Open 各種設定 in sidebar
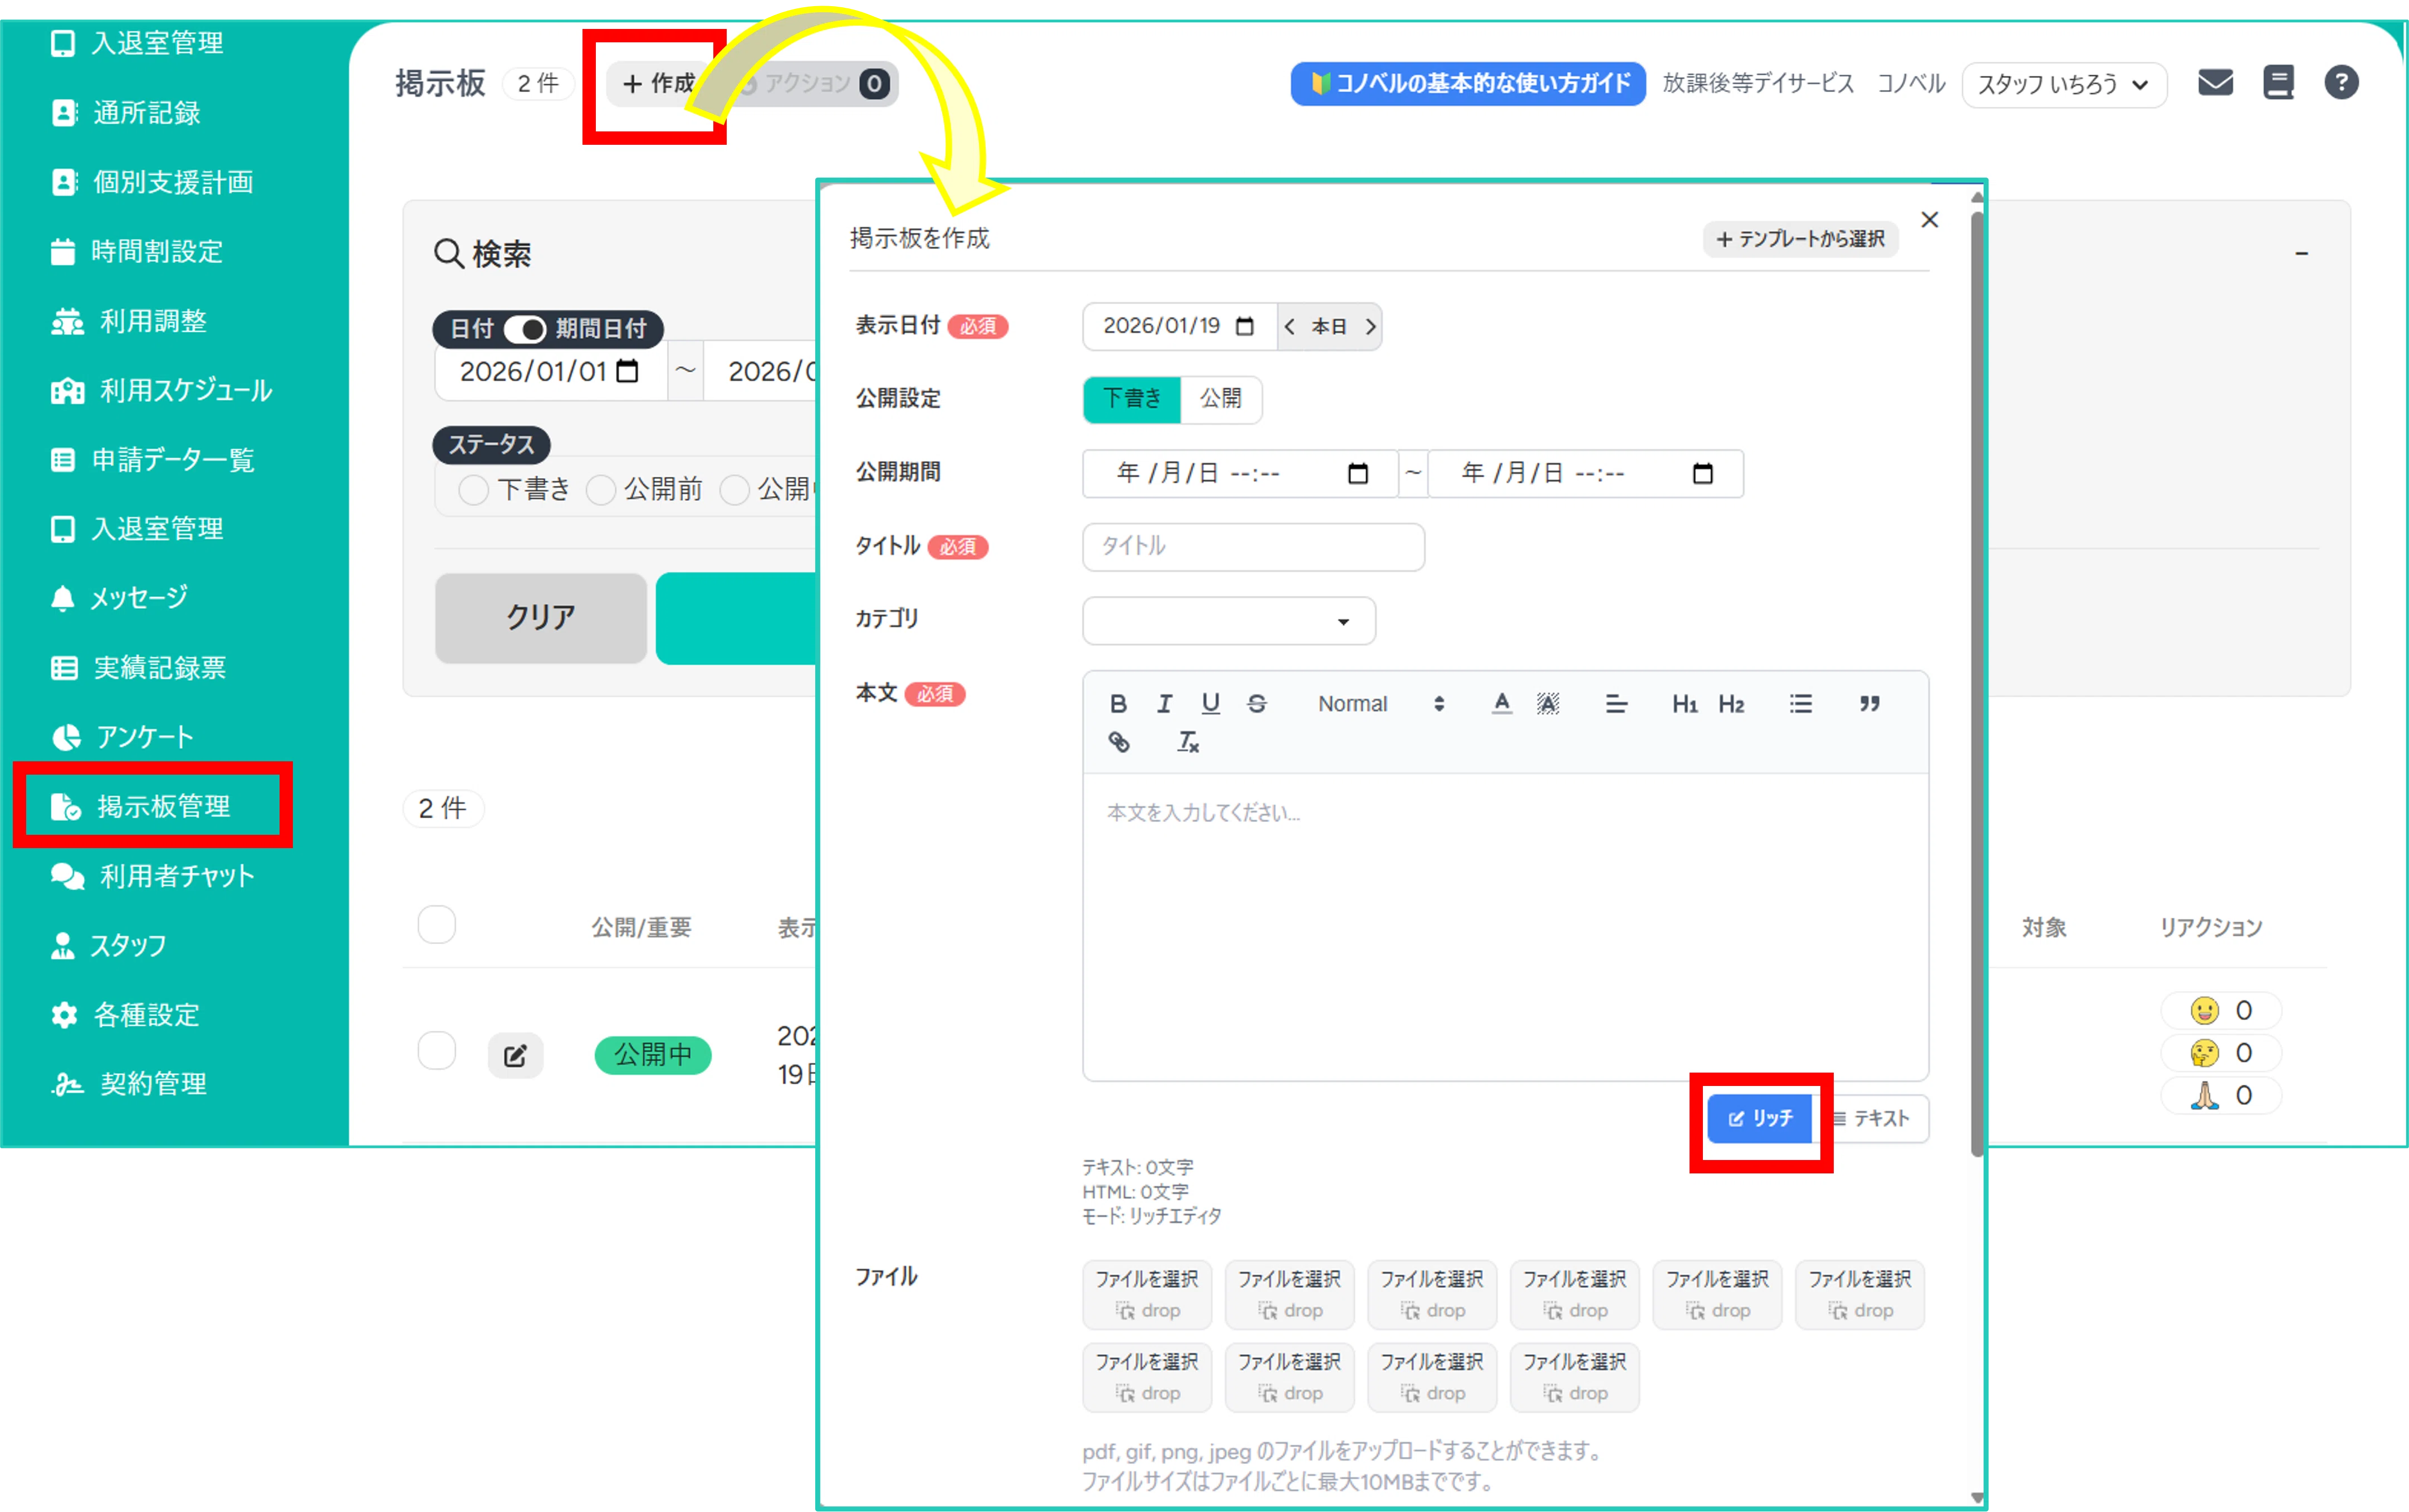 coord(126,1015)
